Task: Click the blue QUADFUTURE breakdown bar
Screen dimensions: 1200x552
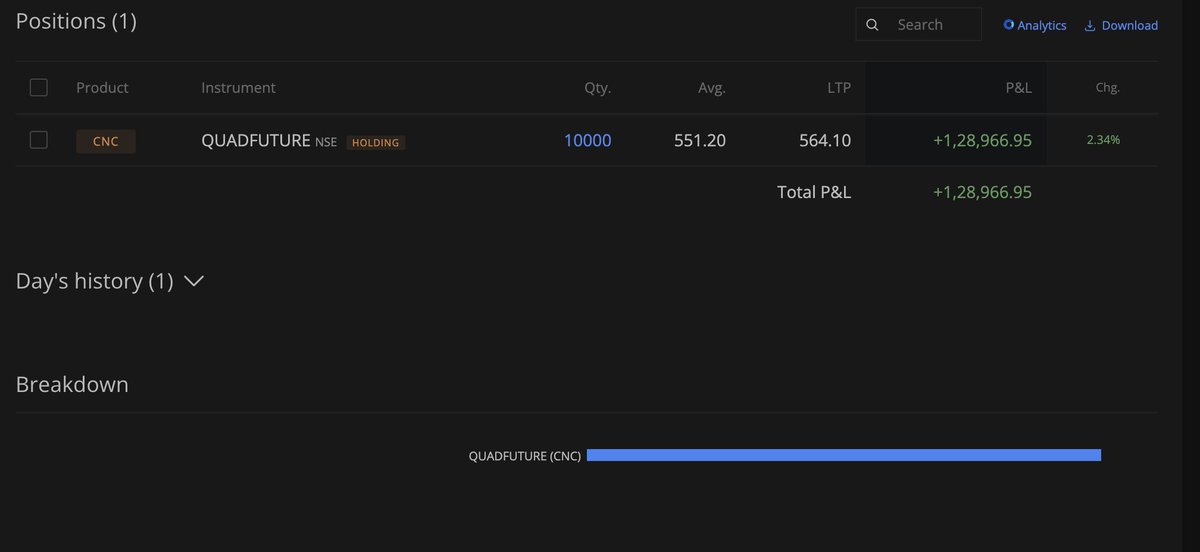Action: [844, 455]
